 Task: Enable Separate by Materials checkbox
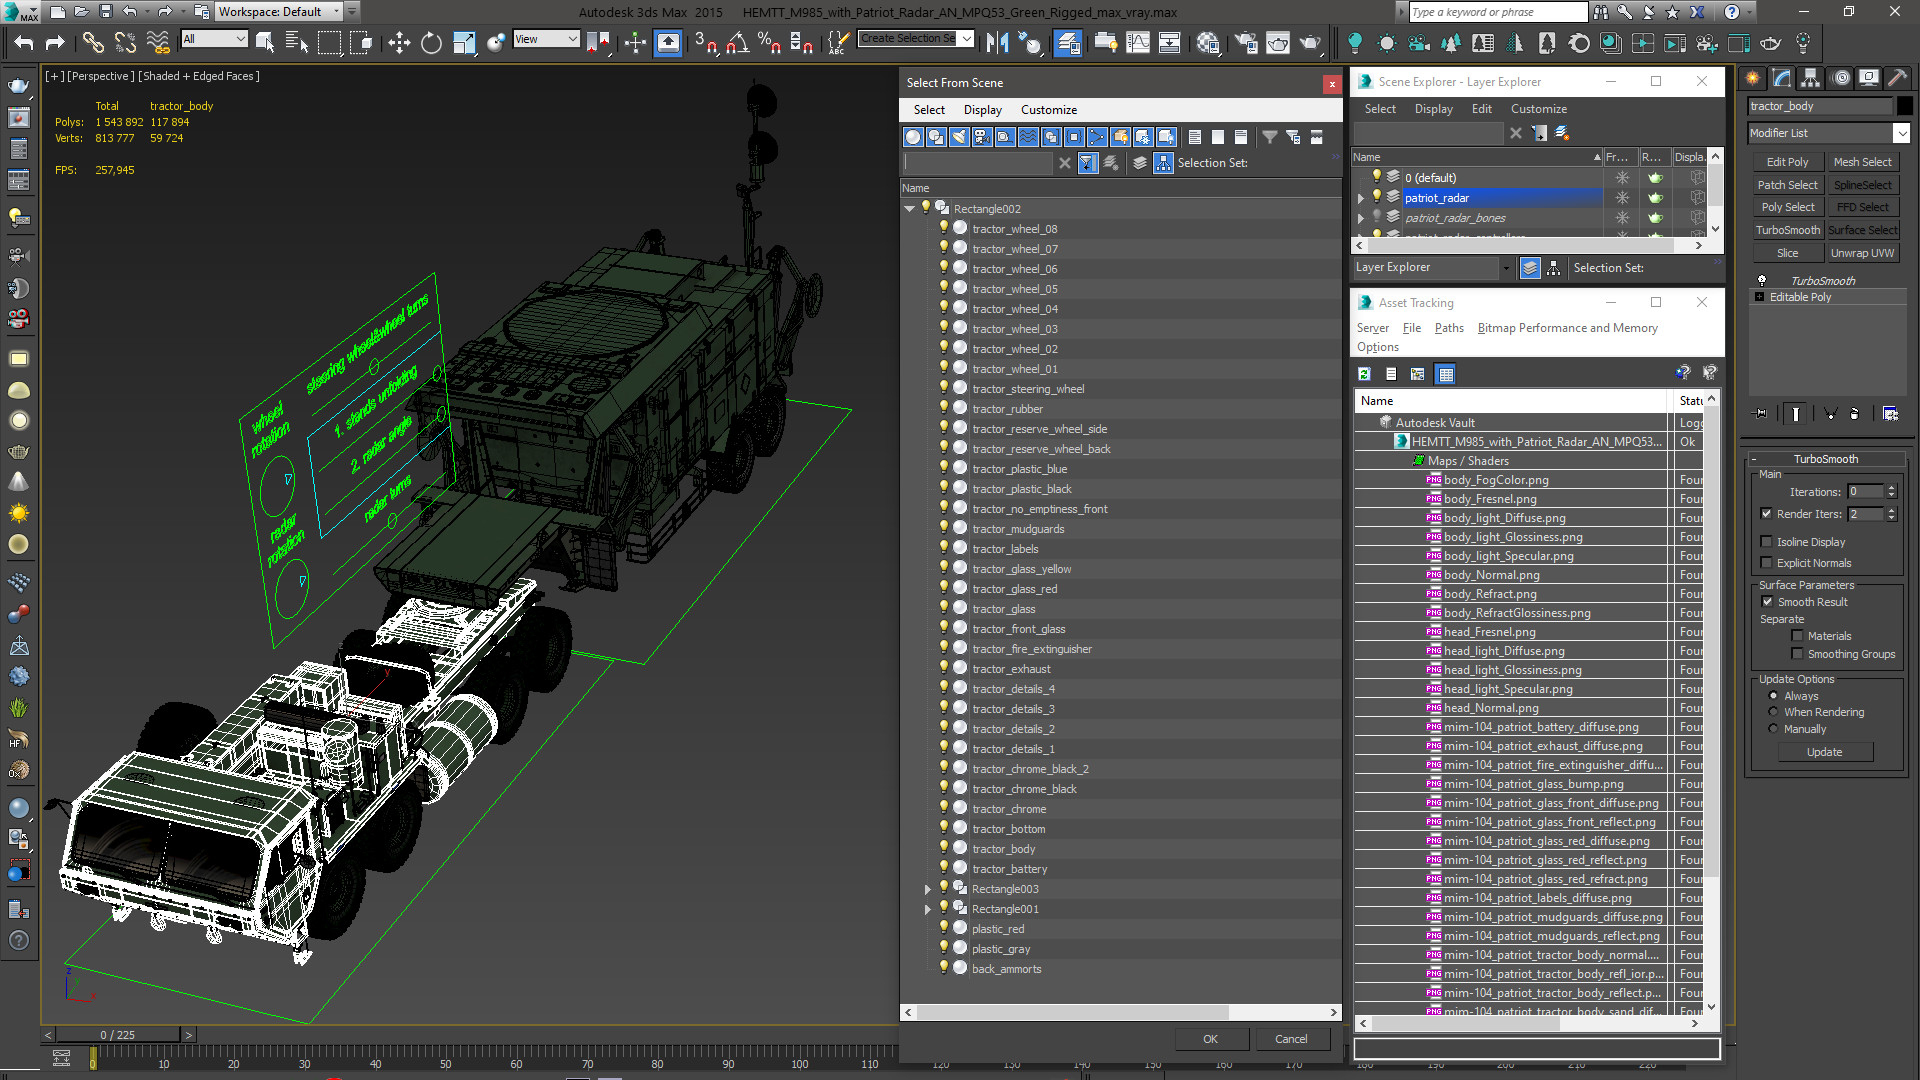click(1797, 636)
